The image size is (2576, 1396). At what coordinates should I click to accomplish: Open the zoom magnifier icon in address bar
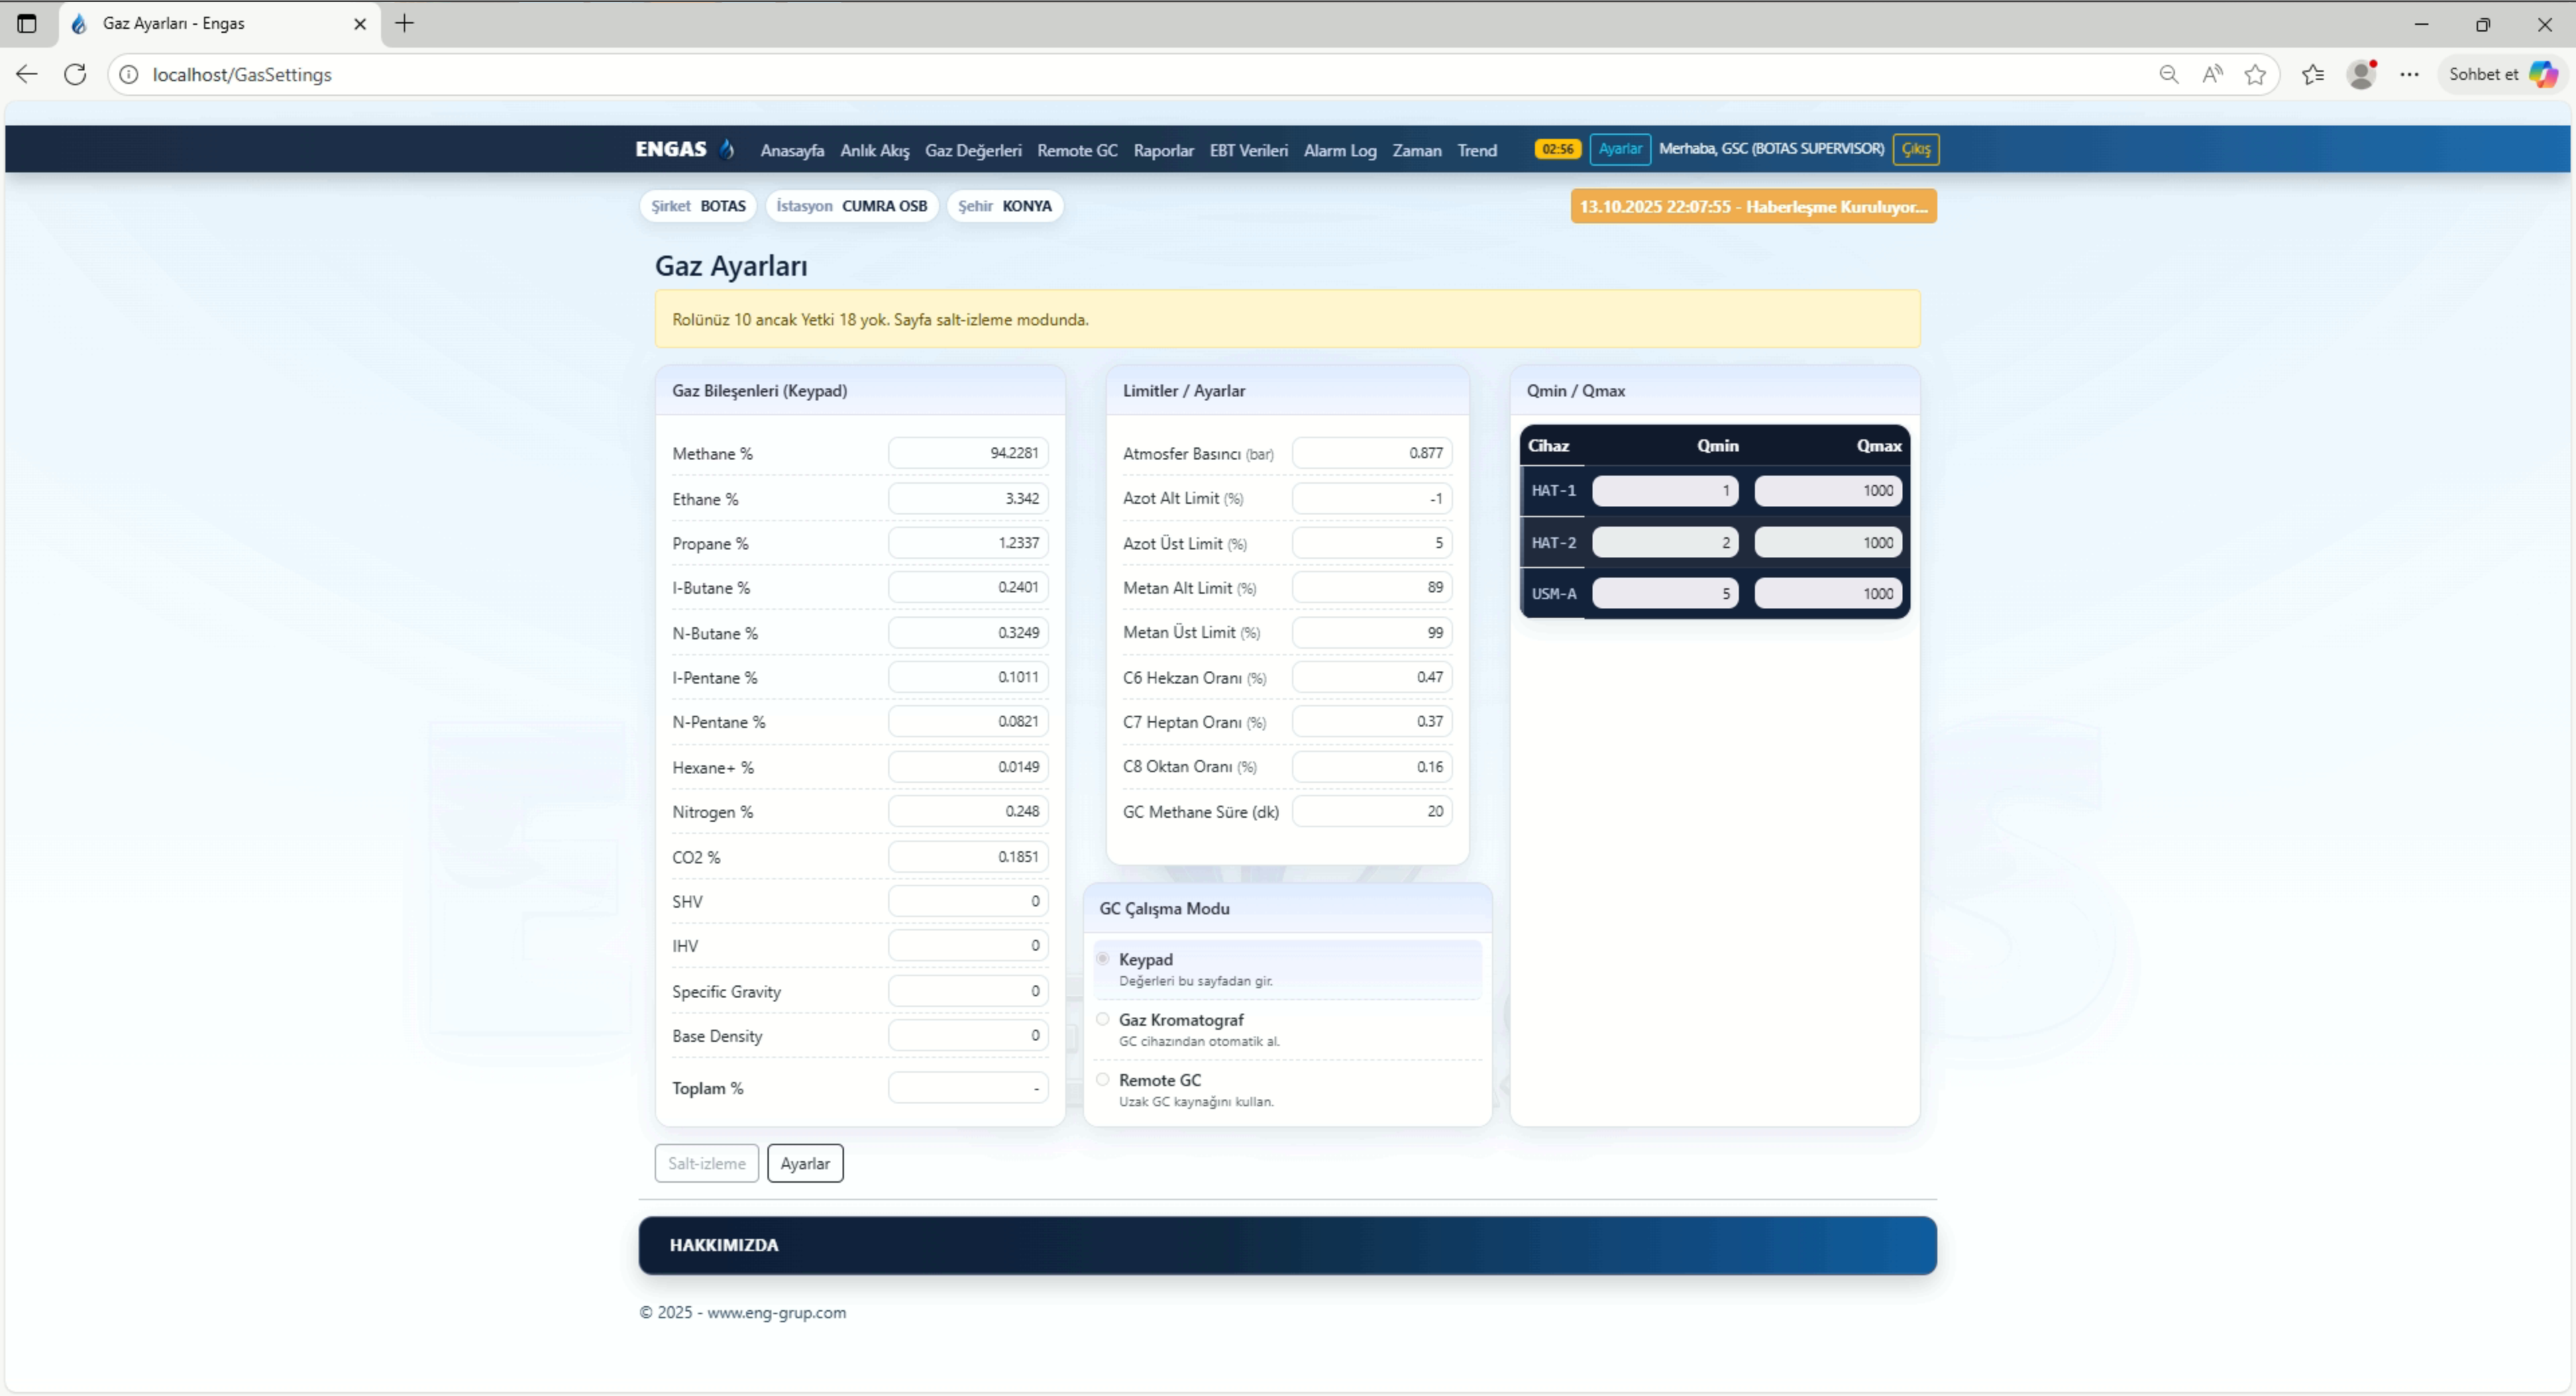[x=2168, y=74]
